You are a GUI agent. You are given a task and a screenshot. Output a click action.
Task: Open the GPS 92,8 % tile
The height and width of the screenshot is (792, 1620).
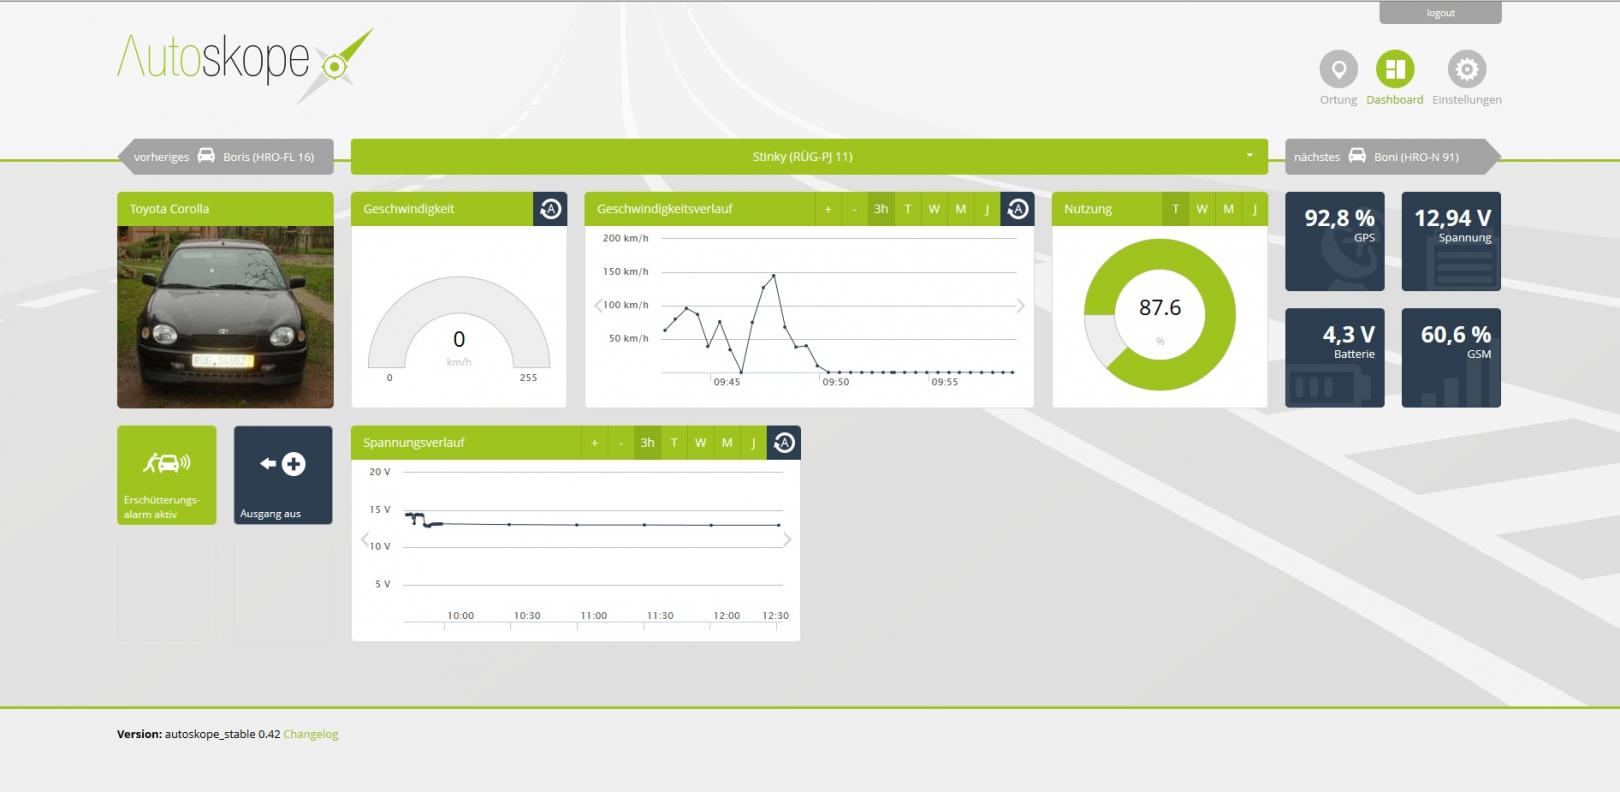[x=1334, y=241]
